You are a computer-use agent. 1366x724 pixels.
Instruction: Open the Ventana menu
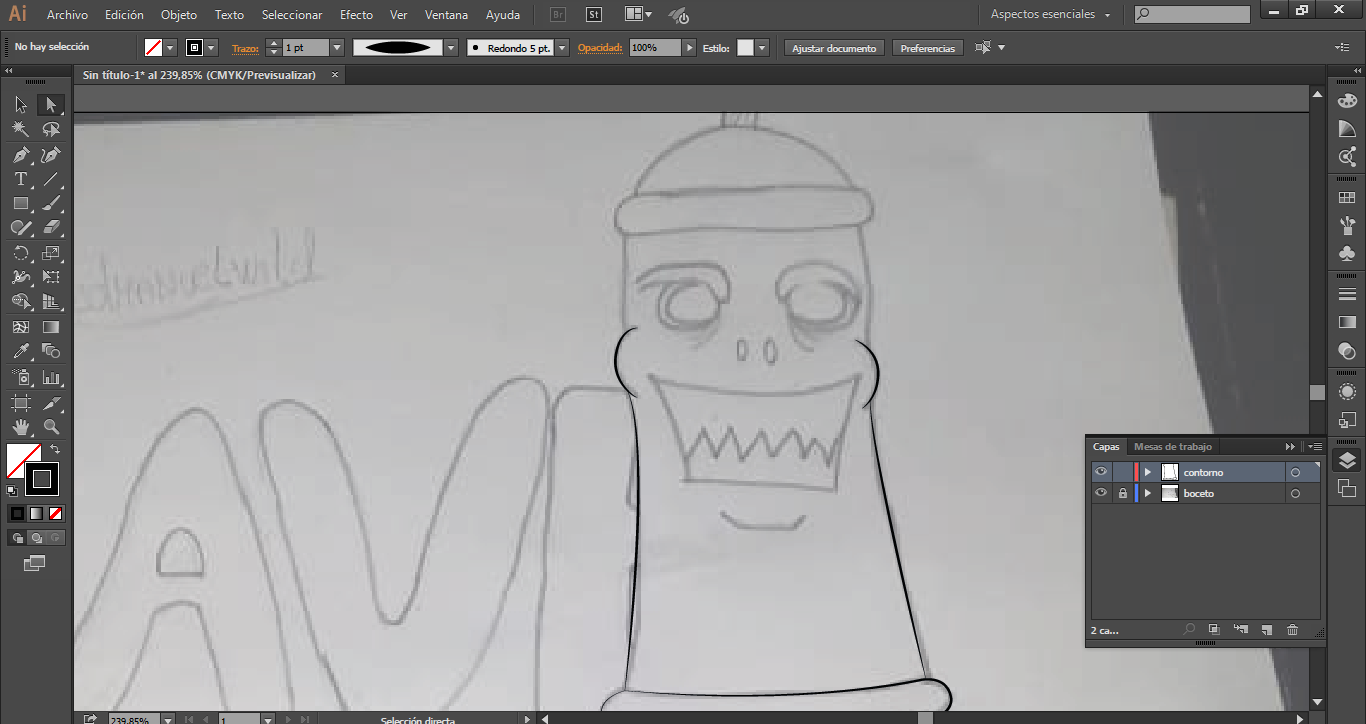tap(446, 15)
